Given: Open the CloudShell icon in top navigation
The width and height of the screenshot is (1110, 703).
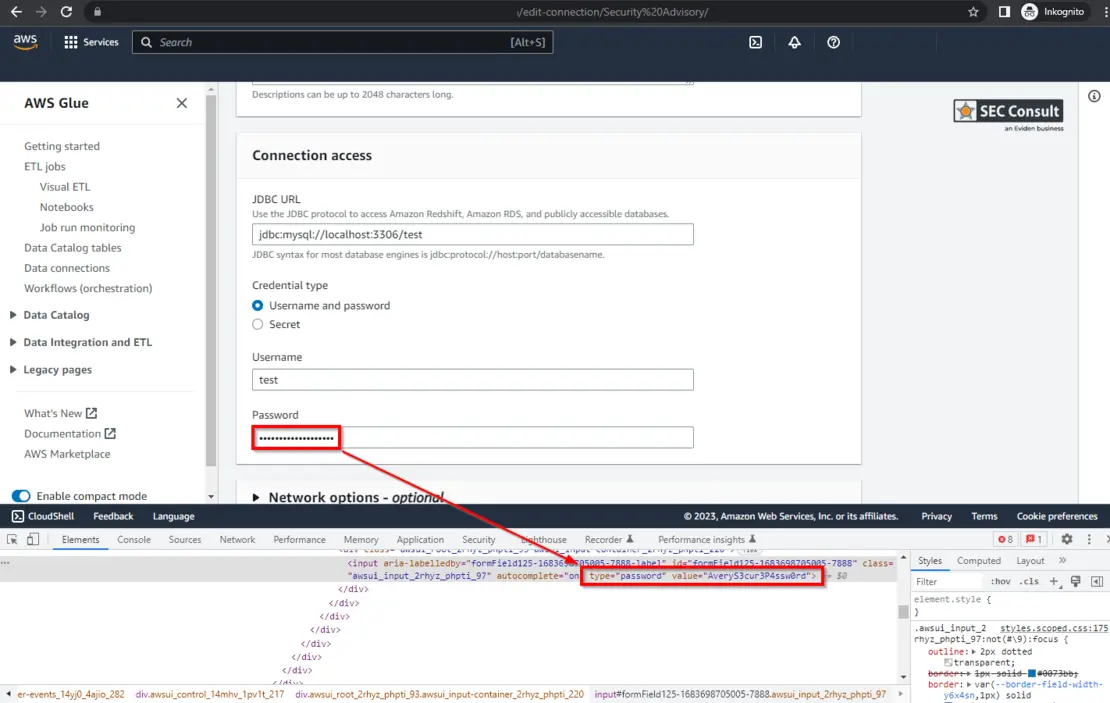Looking at the screenshot, I should (755, 42).
